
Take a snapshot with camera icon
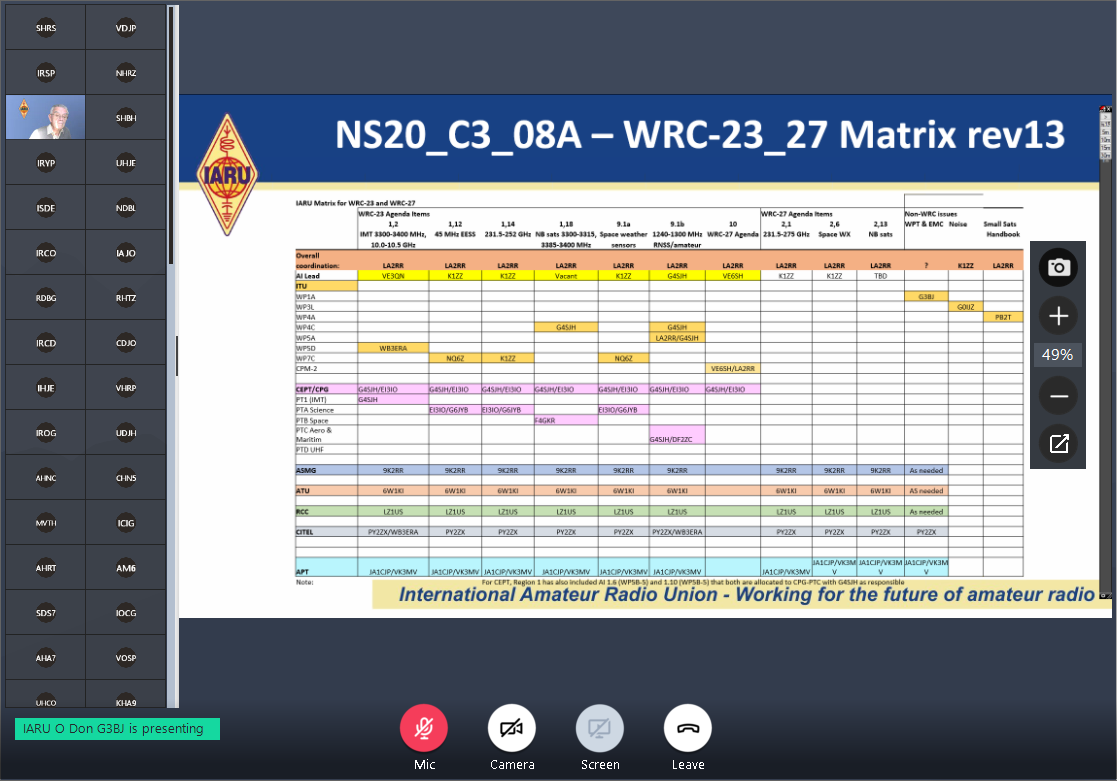coord(1058,267)
